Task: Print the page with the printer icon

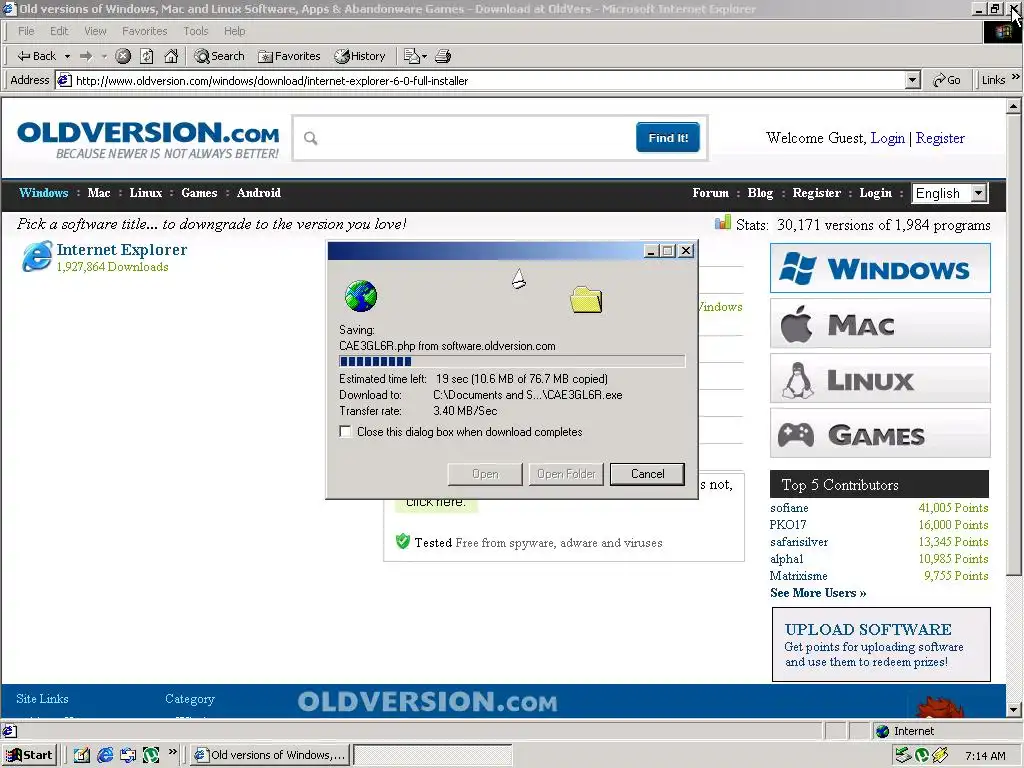Action: (x=443, y=56)
